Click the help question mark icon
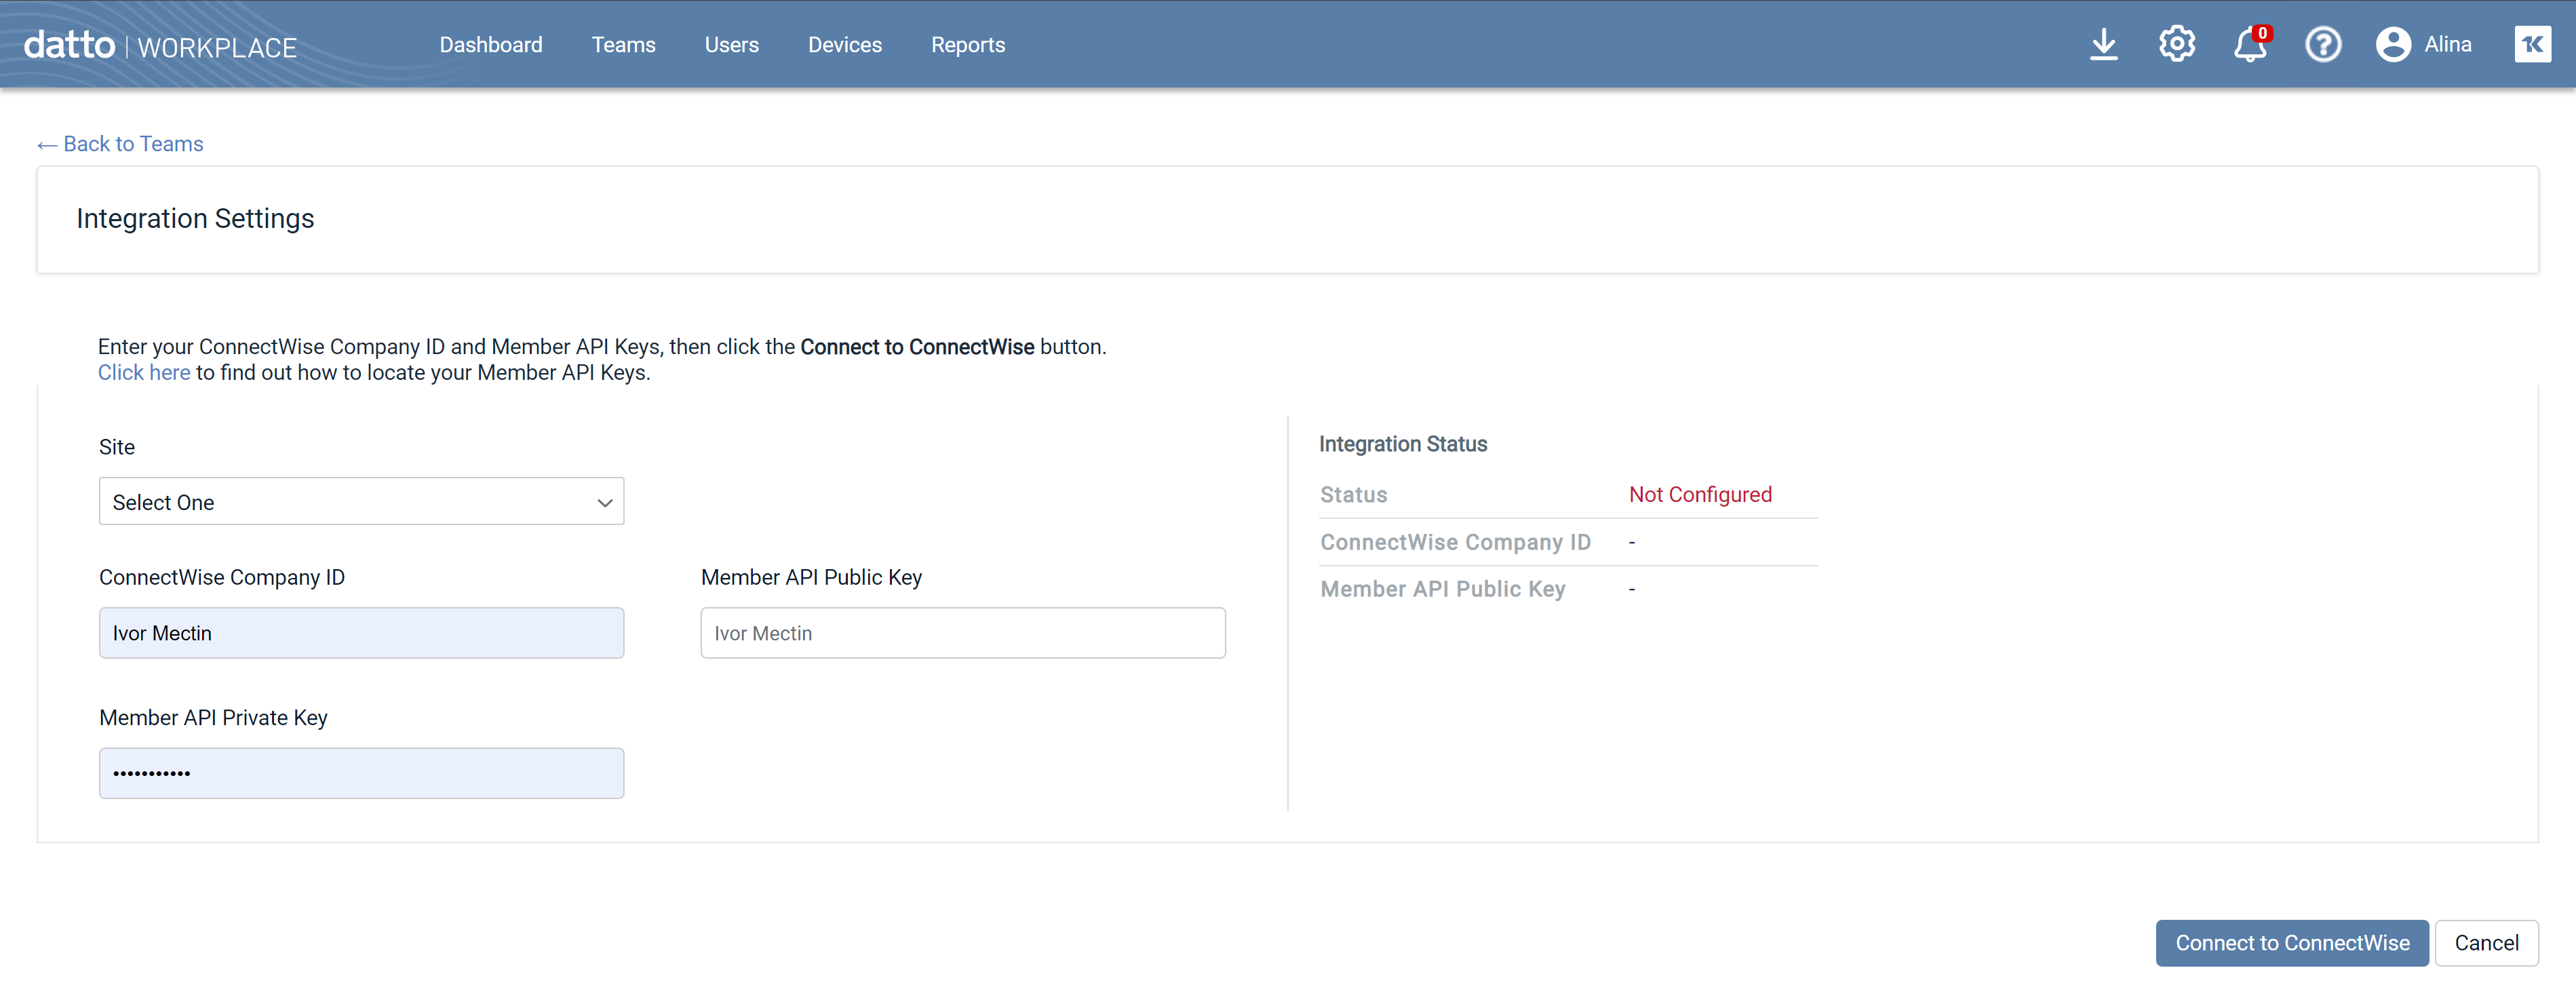The height and width of the screenshot is (987, 2576). [x=2322, y=45]
